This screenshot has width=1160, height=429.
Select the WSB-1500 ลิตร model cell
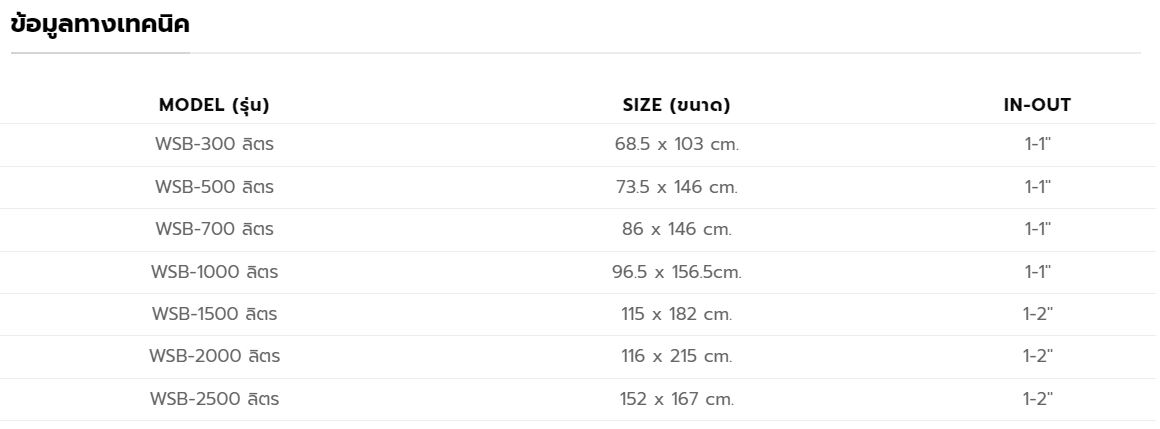(214, 314)
